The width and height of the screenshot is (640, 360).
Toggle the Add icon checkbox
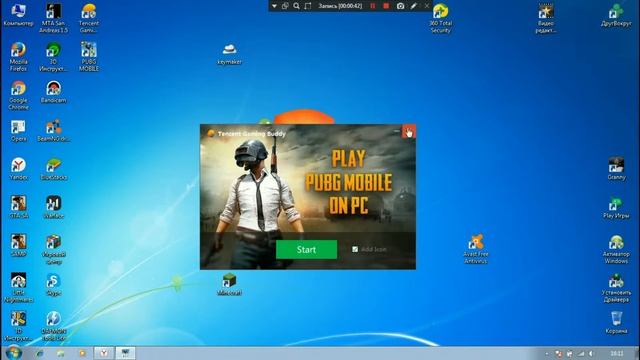(355, 249)
